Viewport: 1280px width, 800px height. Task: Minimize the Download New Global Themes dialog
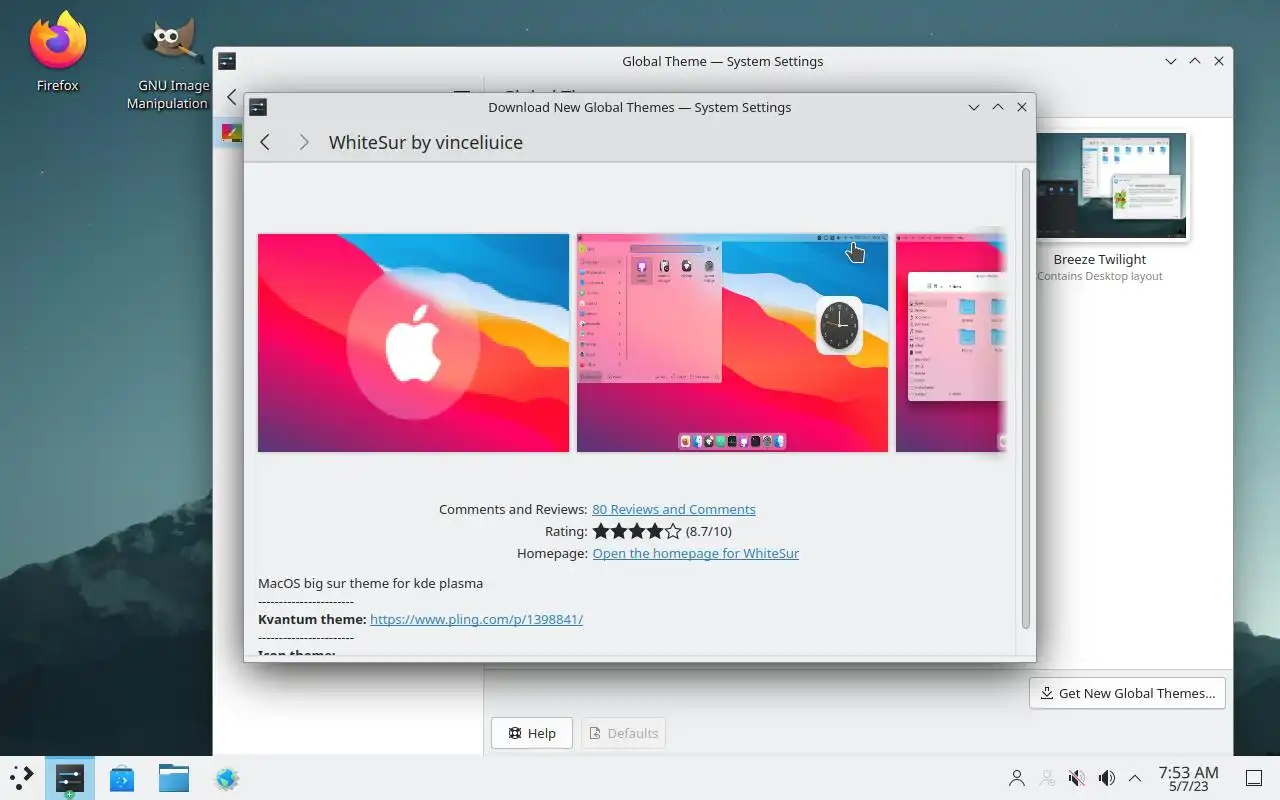[974, 107]
